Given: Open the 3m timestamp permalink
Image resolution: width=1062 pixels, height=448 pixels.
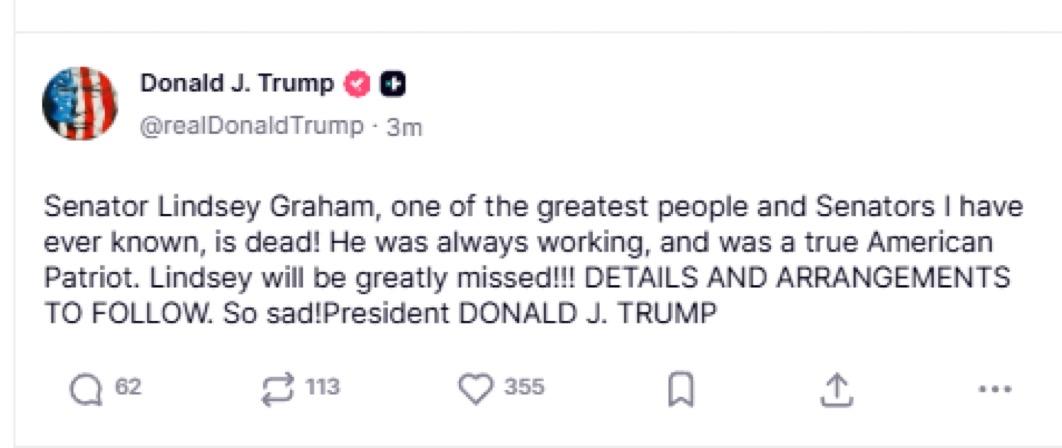Looking at the screenshot, I should click(404, 127).
